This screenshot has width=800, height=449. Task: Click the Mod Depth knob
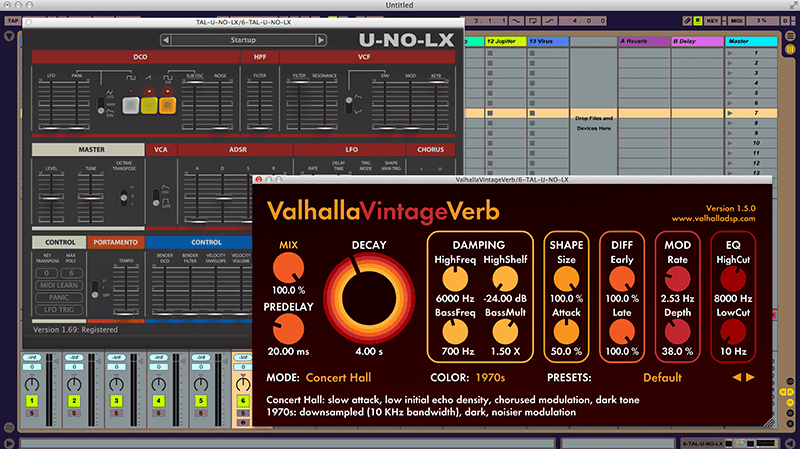coord(678,332)
